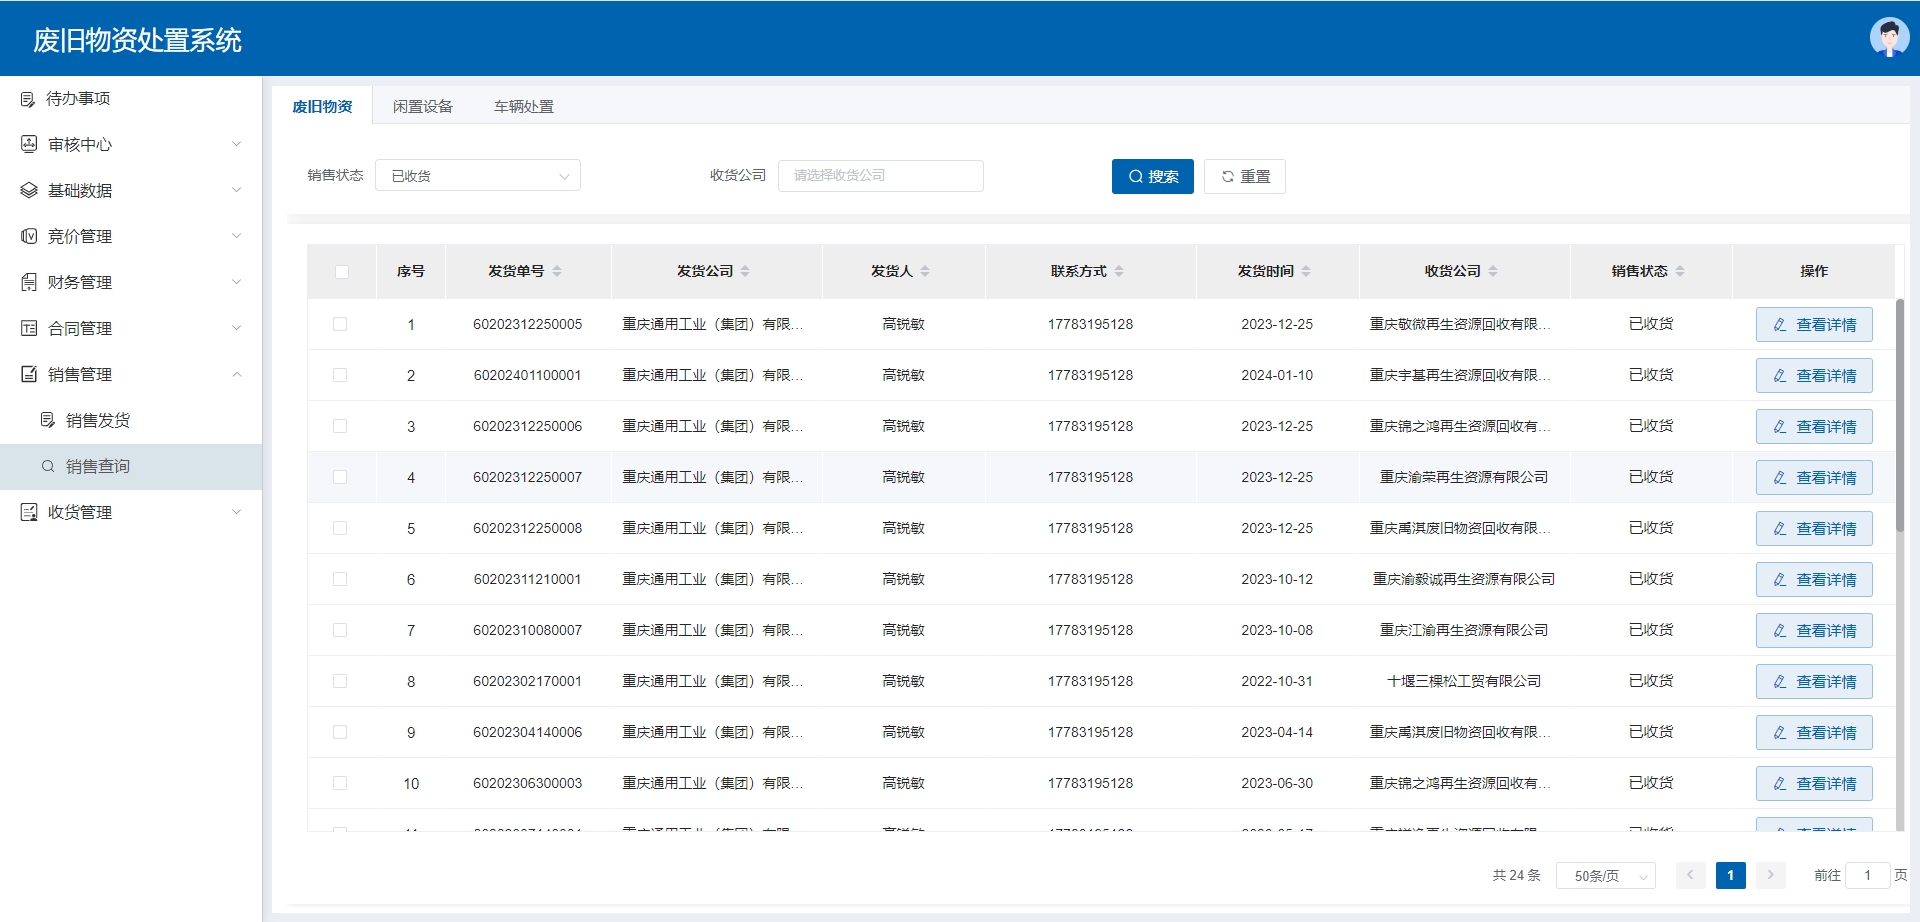Check the checkbox for row 1
The height and width of the screenshot is (922, 1920).
pyautogui.click(x=340, y=324)
